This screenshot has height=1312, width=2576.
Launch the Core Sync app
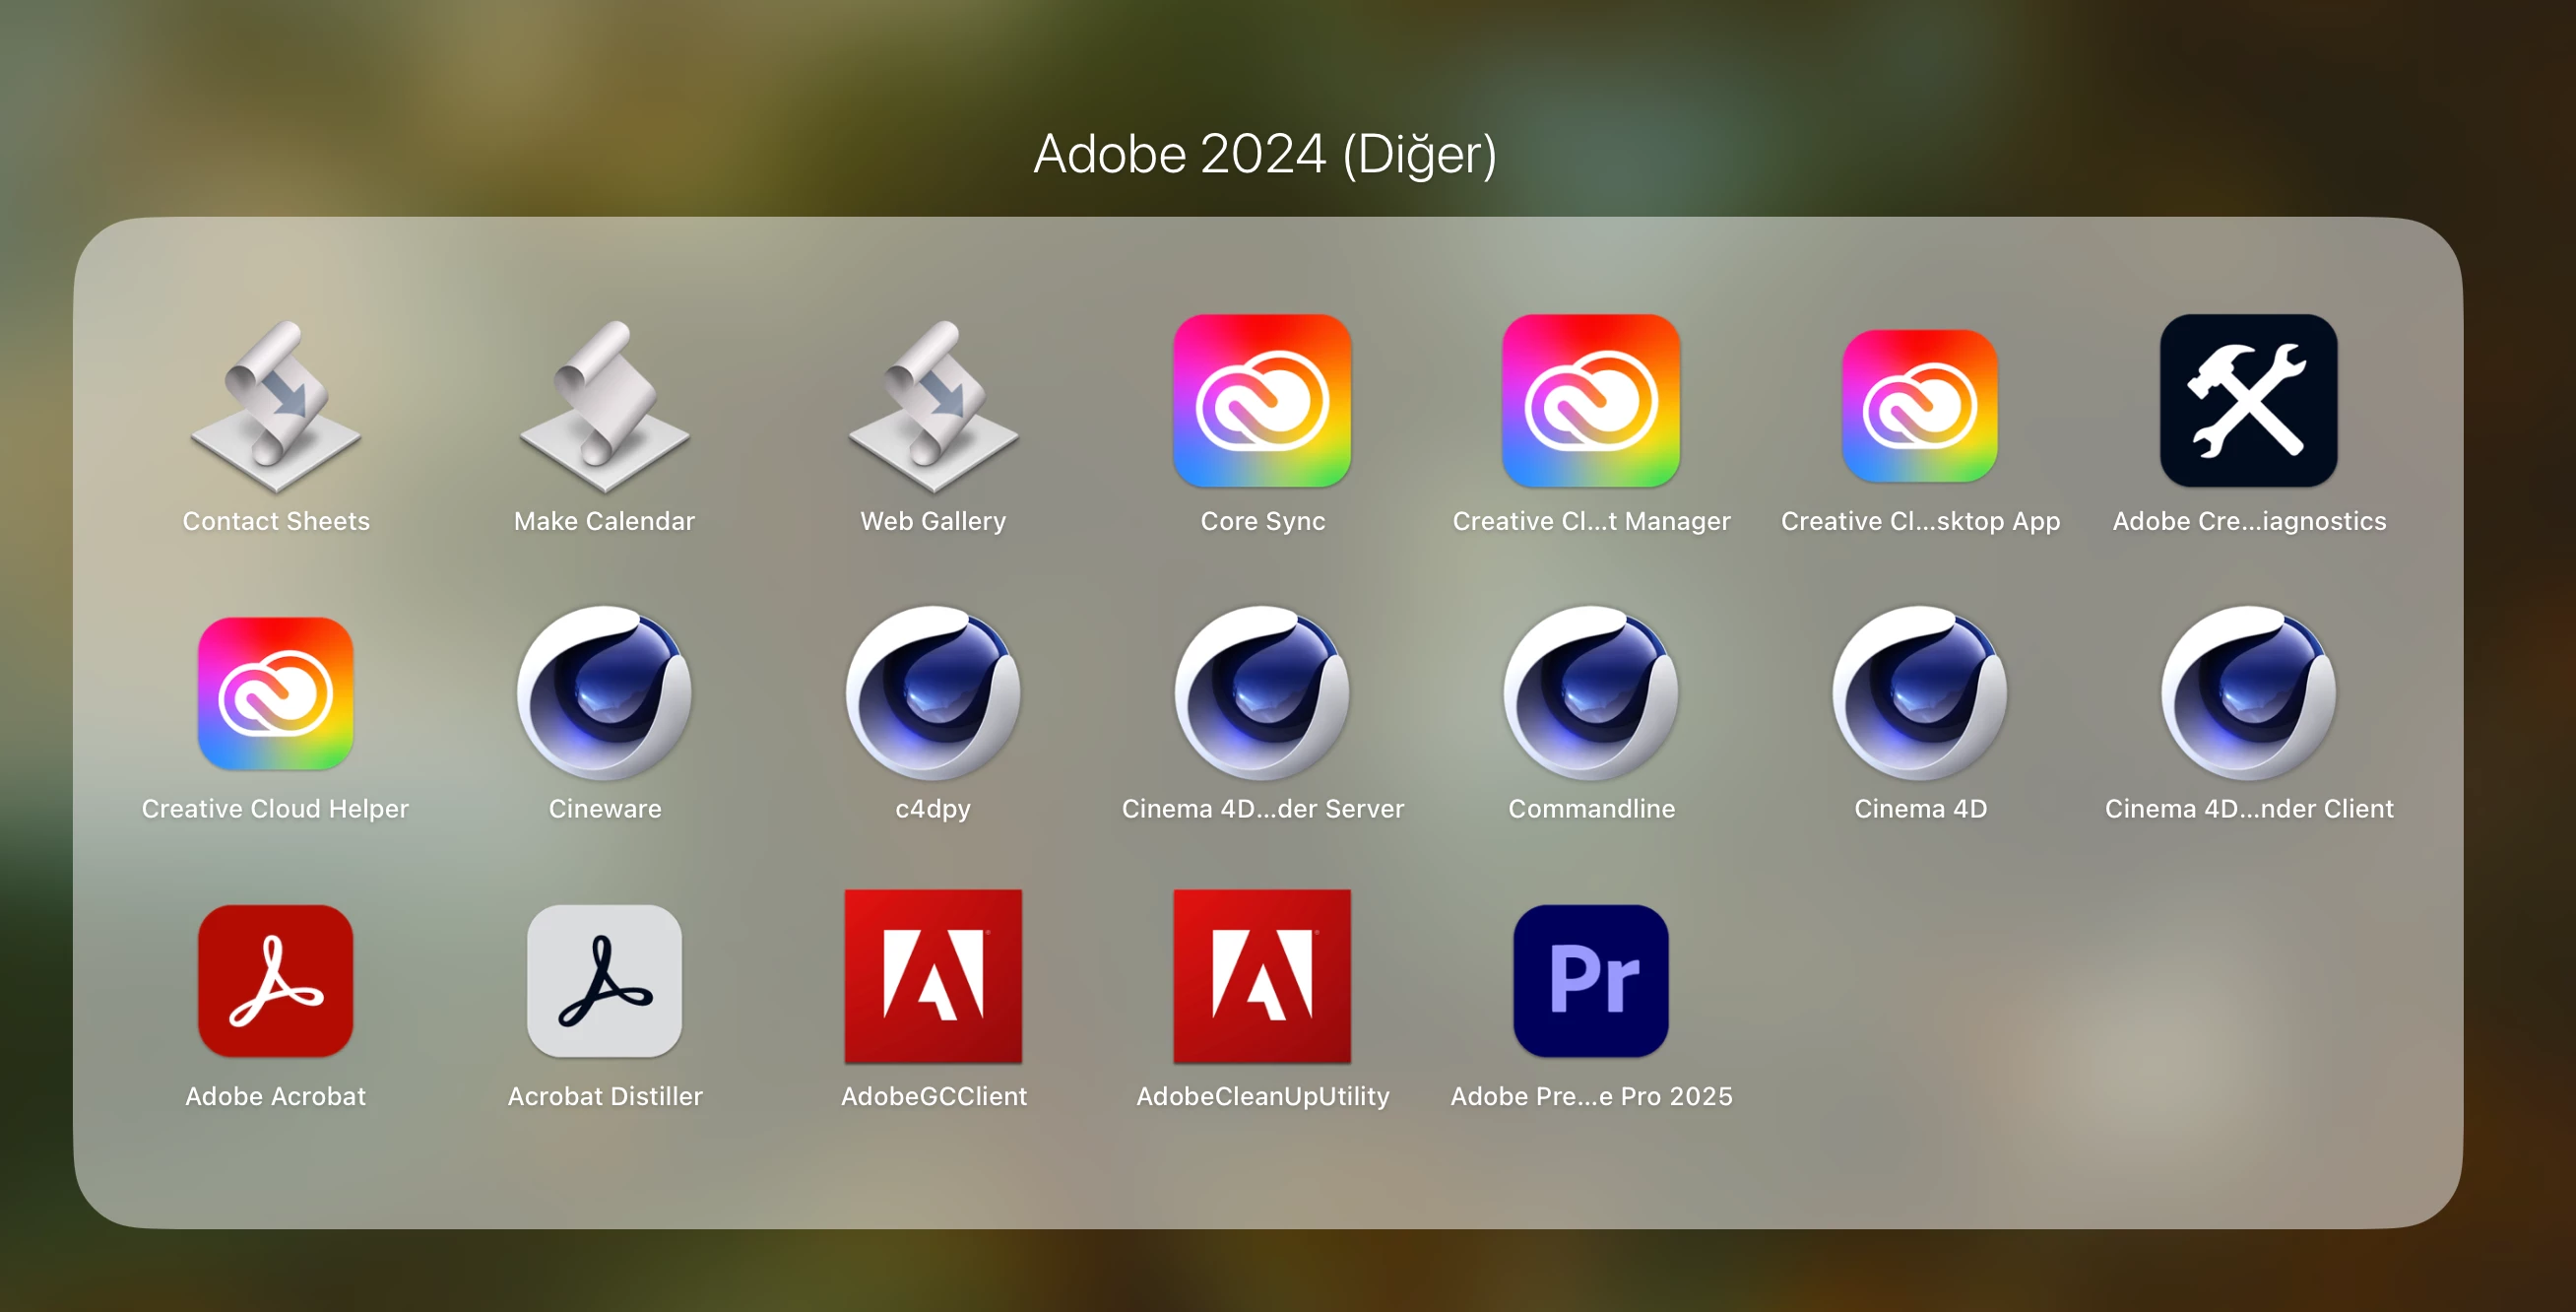[1262, 401]
